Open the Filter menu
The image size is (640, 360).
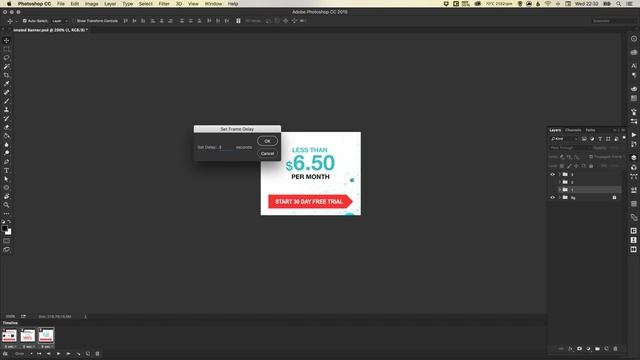point(164,4)
